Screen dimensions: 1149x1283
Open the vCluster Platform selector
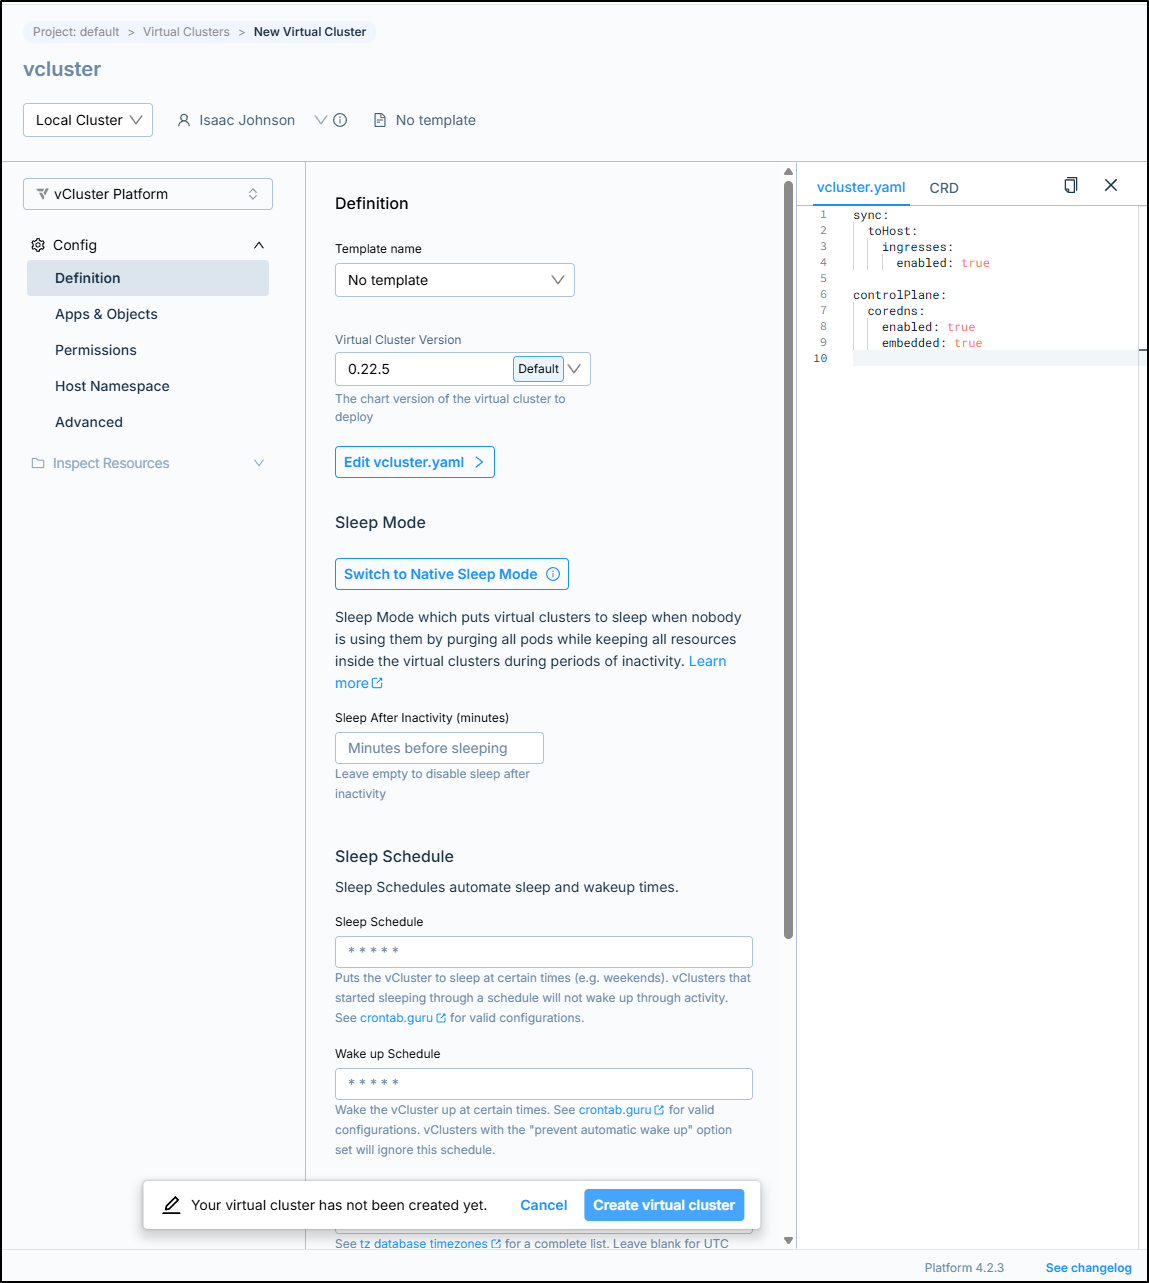(x=148, y=194)
